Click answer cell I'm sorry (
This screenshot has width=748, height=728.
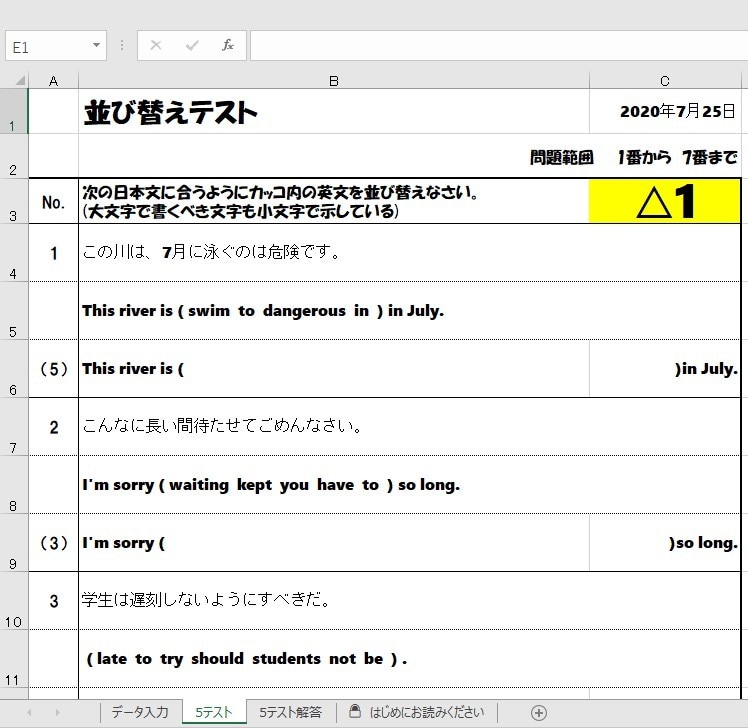point(334,543)
